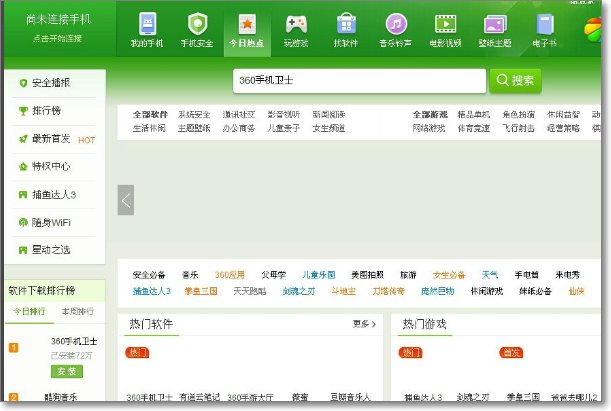Click the 随身WiFi icon
The width and height of the screenshot is (611, 411).
(23, 222)
